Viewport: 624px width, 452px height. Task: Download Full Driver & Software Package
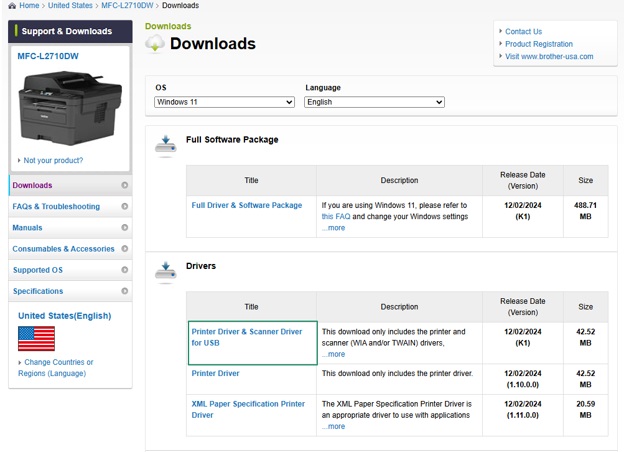pyautogui.click(x=247, y=205)
